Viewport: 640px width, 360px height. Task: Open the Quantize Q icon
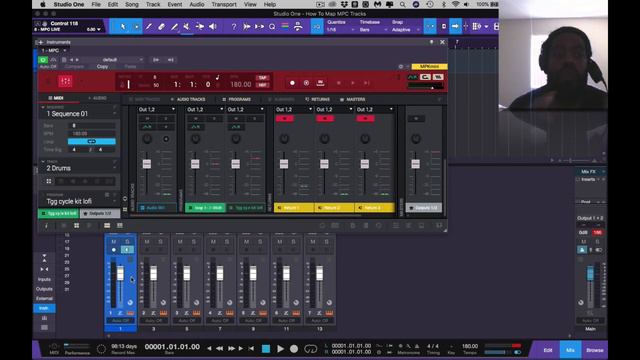272,27
